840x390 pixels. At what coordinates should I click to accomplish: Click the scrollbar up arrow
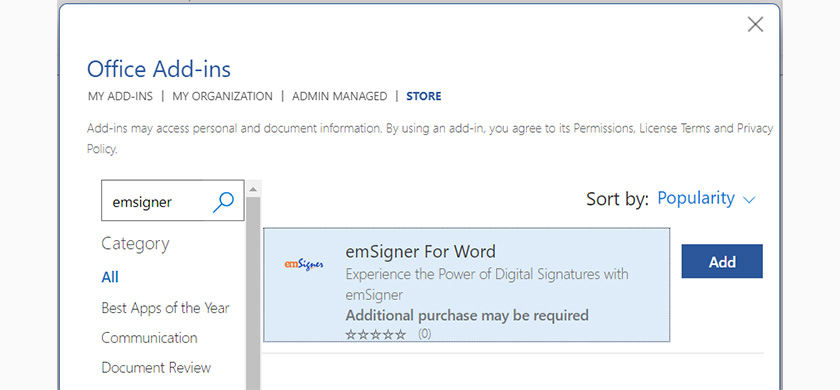point(253,189)
